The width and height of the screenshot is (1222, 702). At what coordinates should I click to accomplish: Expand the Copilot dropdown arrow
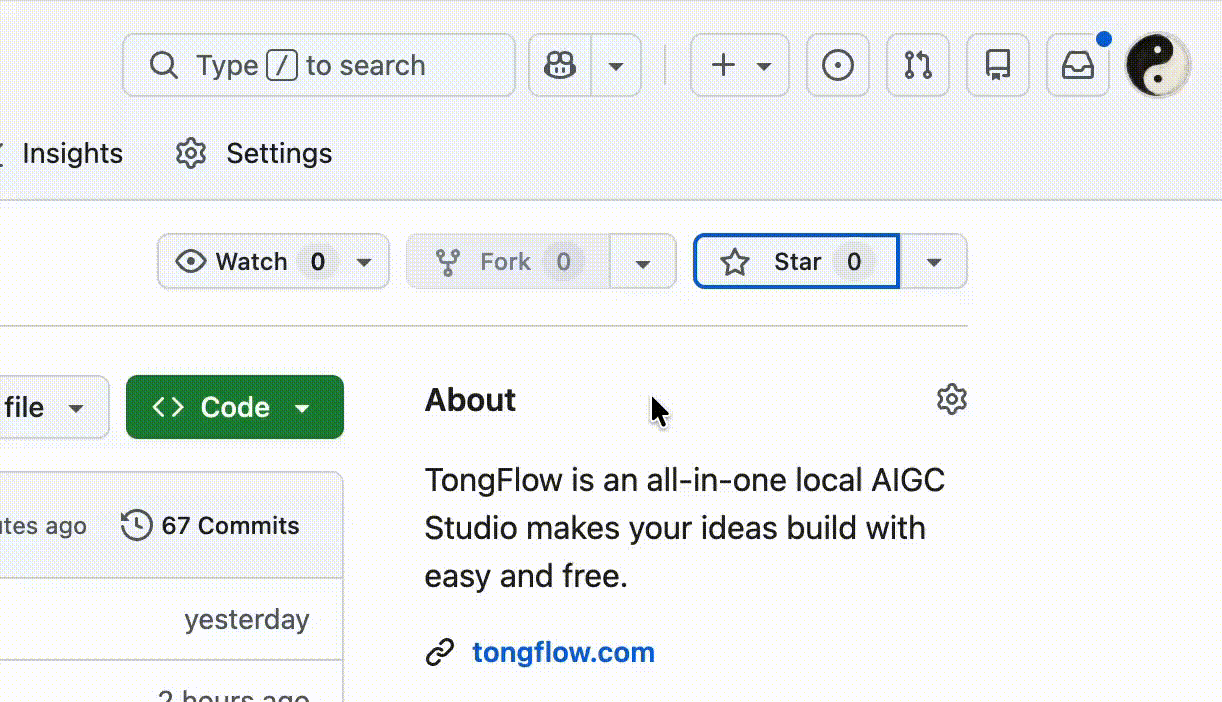(616, 66)
